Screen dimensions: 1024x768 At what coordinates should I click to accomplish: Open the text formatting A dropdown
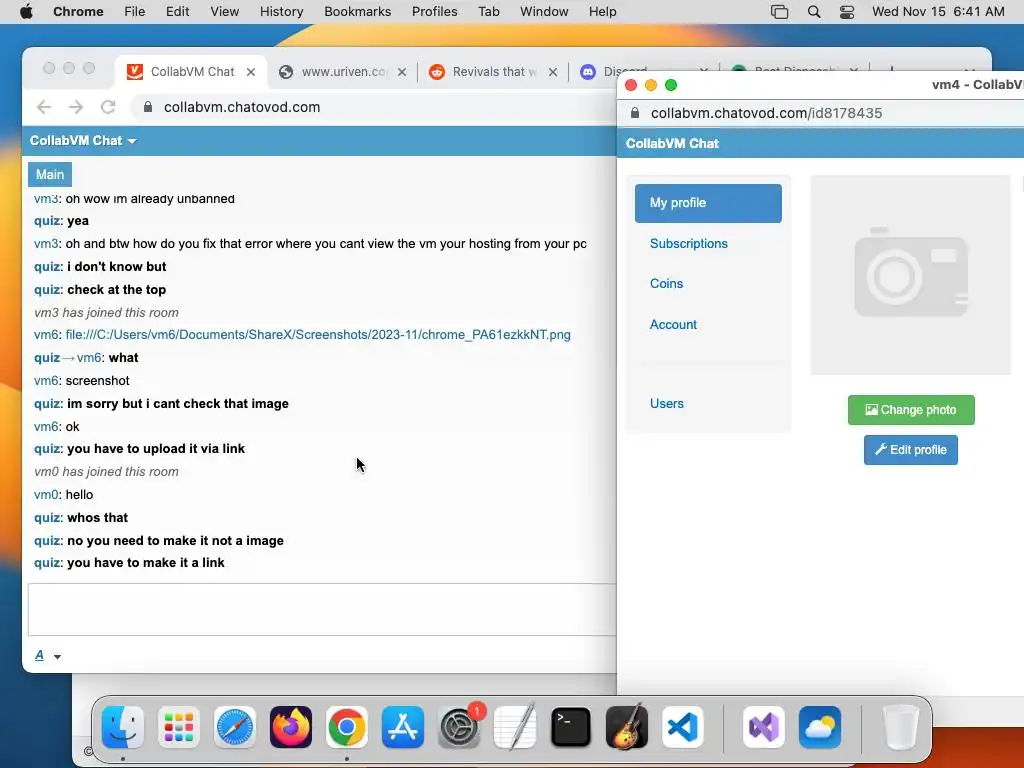pyautogui.click(x=48, y=656)
